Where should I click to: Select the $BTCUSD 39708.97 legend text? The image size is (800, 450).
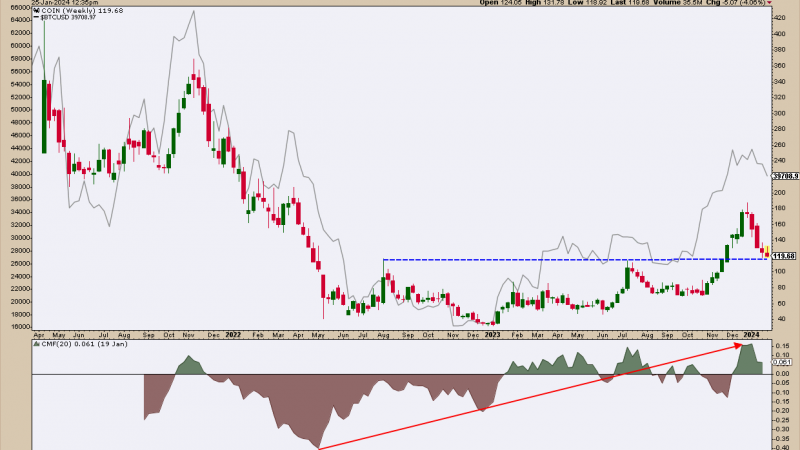(x=67, y=17)
